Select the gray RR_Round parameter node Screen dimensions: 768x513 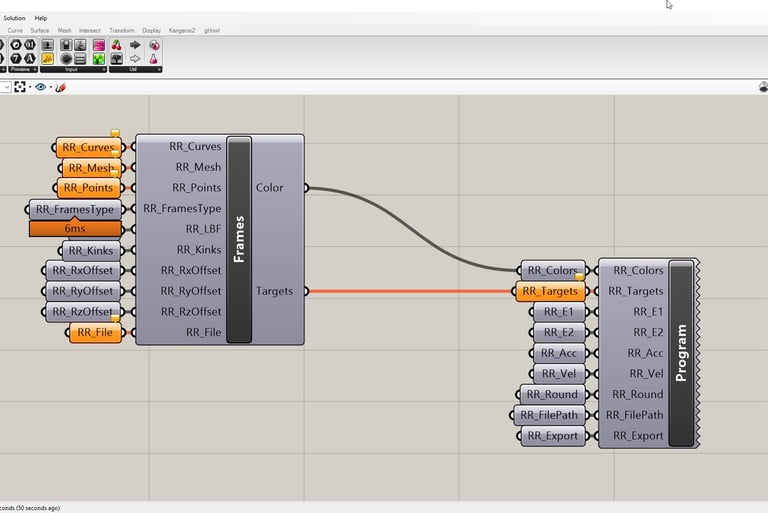pos(552,394)
